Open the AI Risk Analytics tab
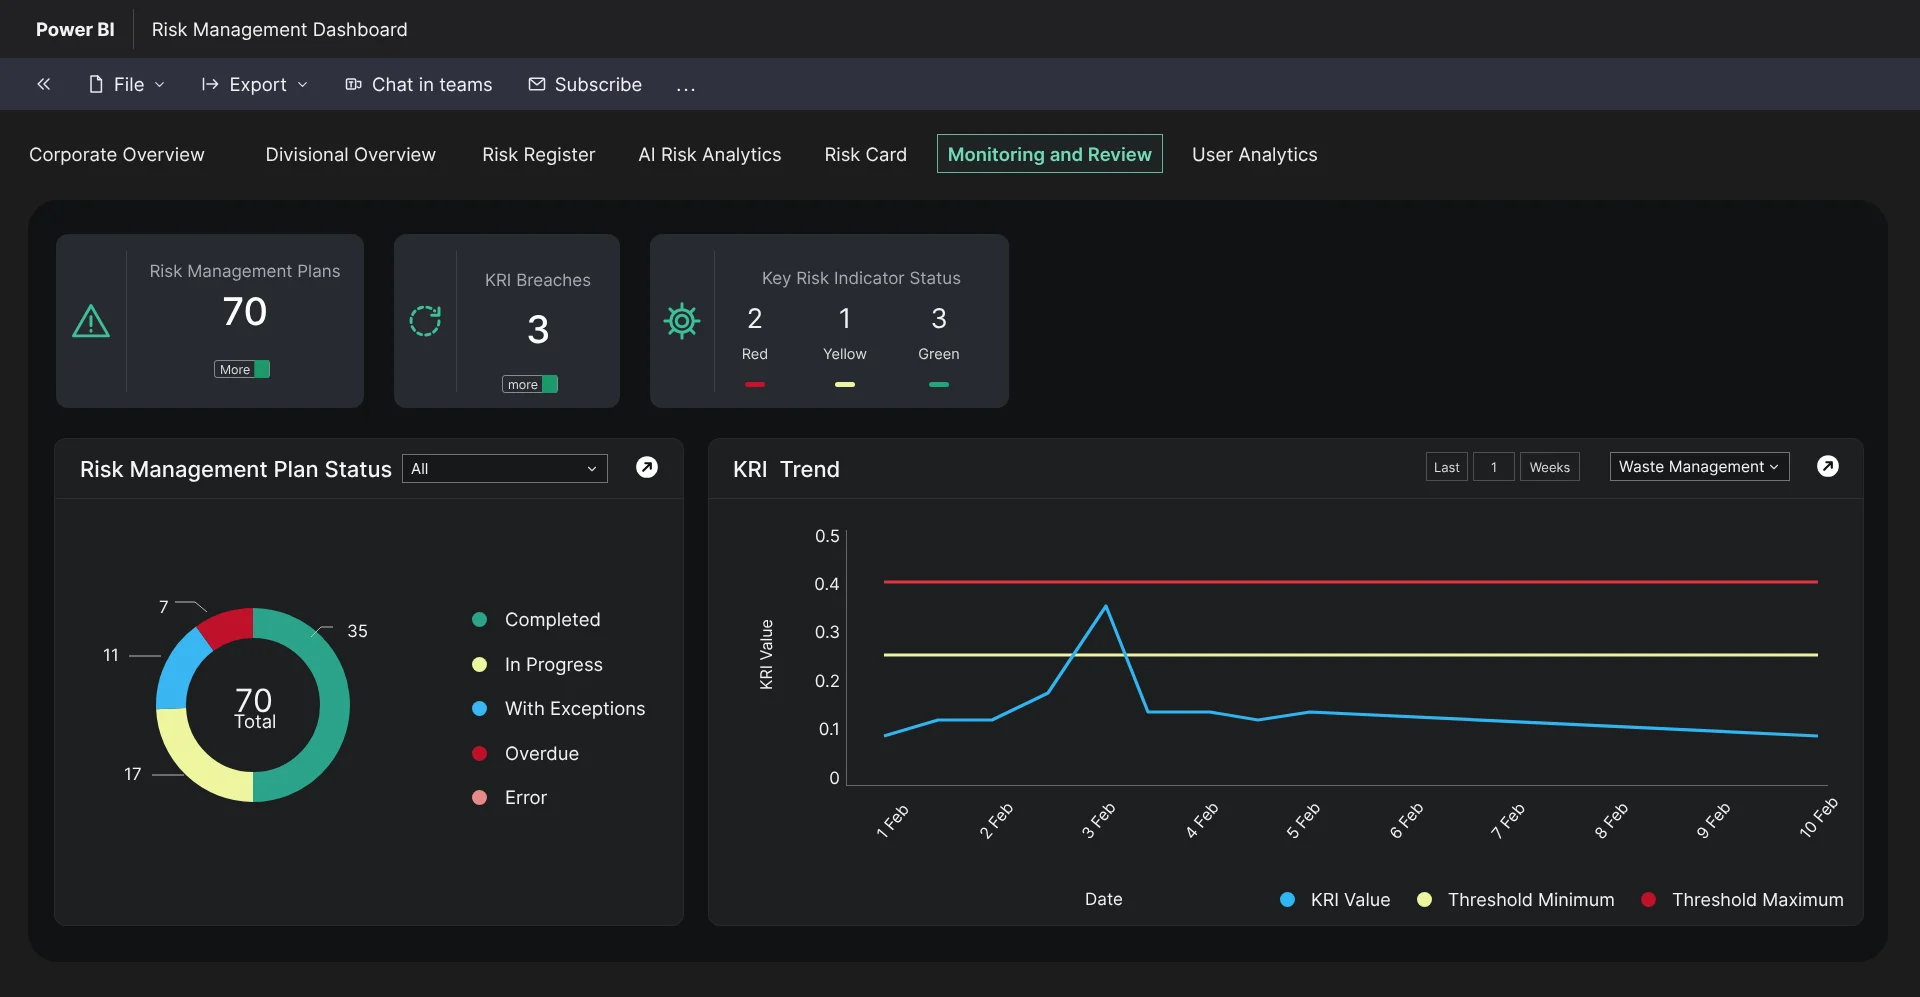Screen dimensions: 1920x997 click(710, 154)
